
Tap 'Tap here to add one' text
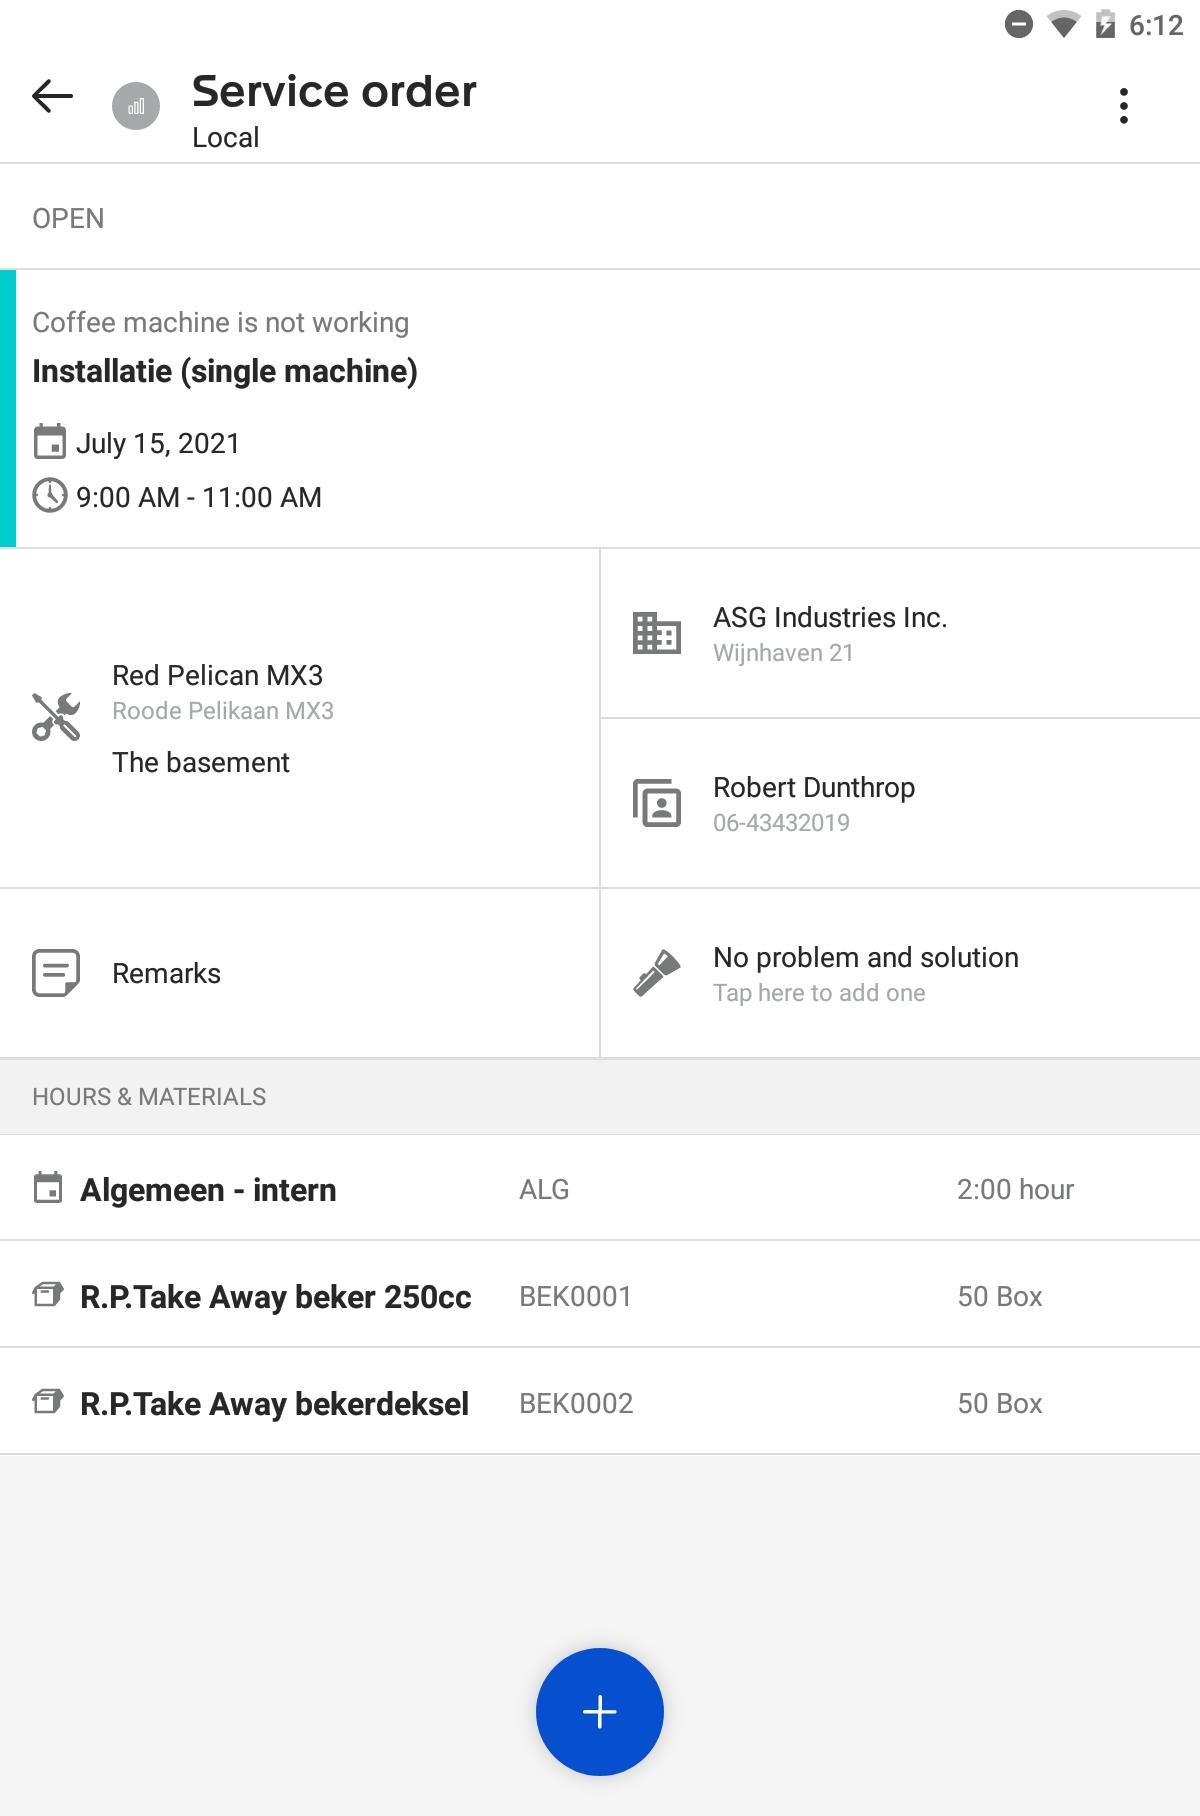coord(819,993)
